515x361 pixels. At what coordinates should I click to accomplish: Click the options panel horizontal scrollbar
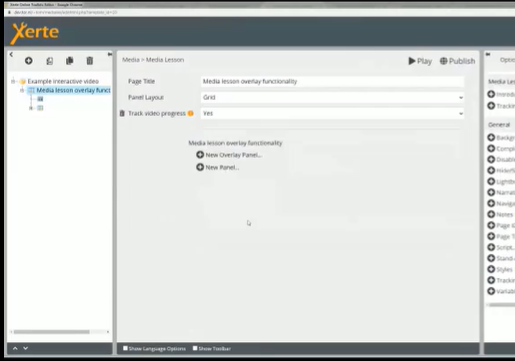coord(502,305)
